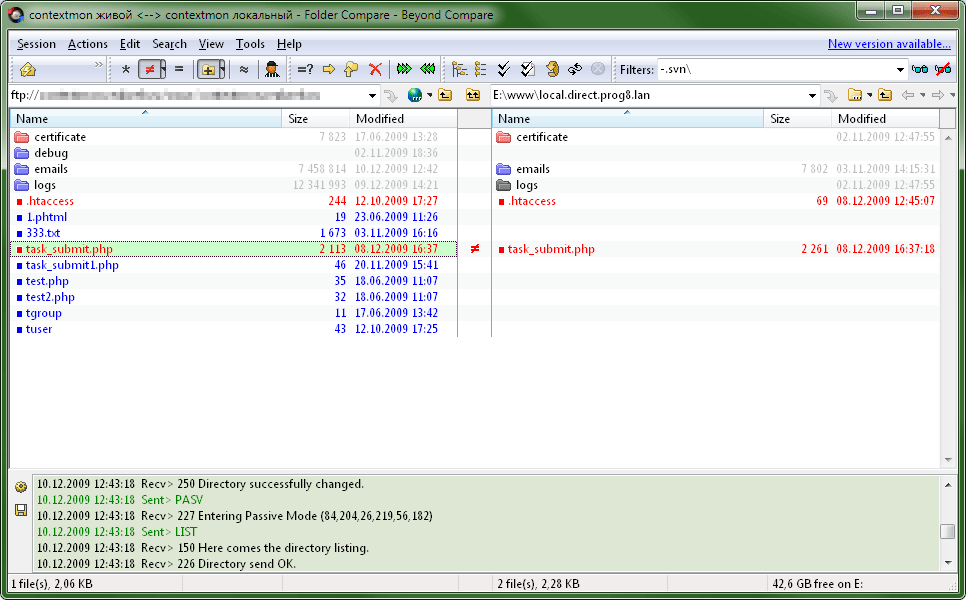Open the Edit menu

[x=130, y=44]
